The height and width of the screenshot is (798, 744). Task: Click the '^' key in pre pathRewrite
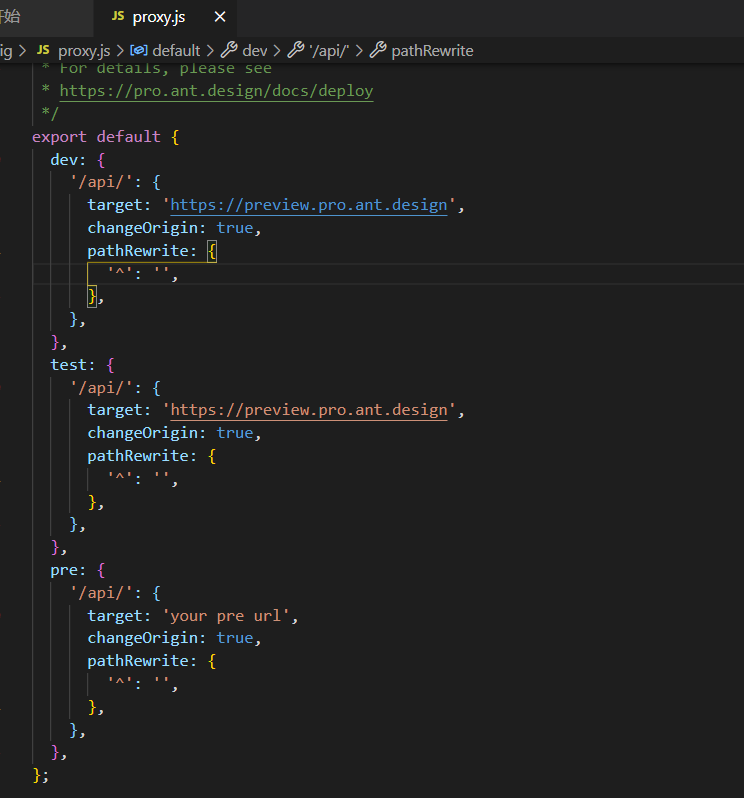click(x=120, y=683)
